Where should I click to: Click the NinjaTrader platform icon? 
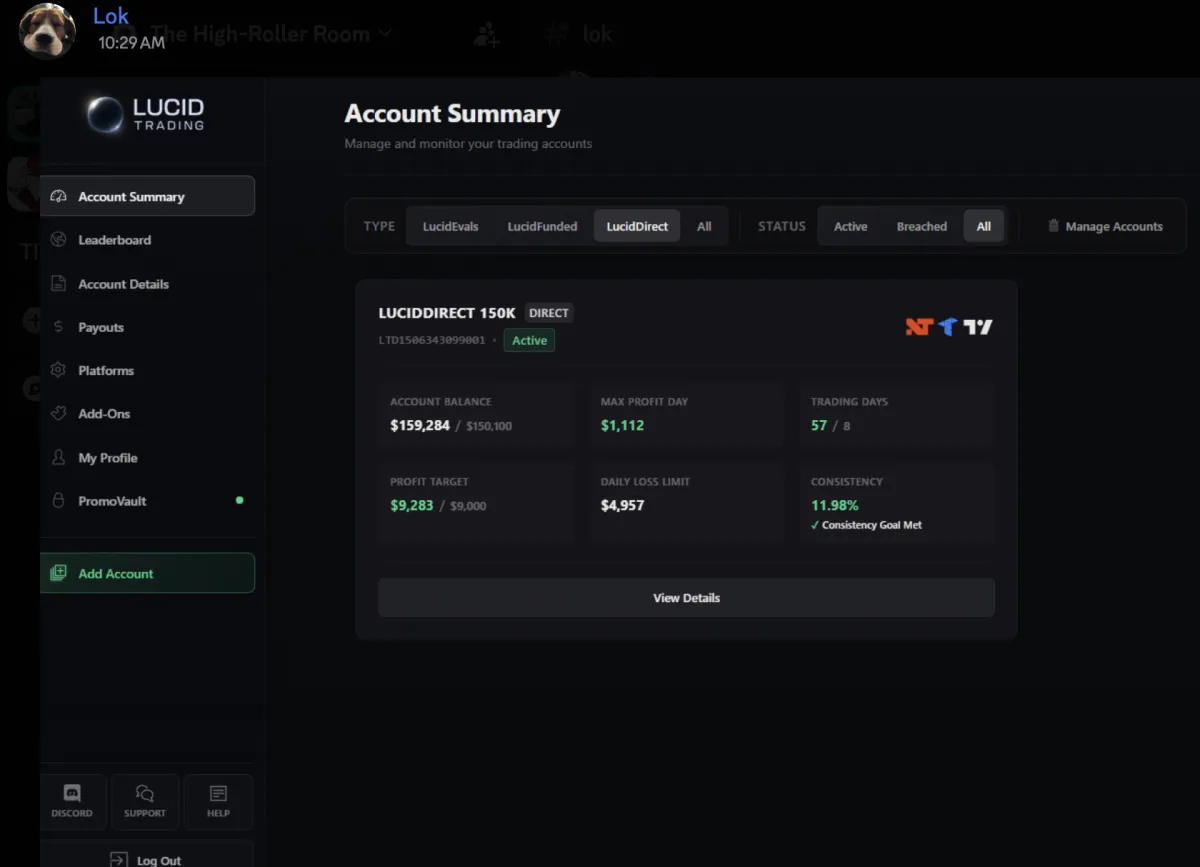[x=919, y=326]
